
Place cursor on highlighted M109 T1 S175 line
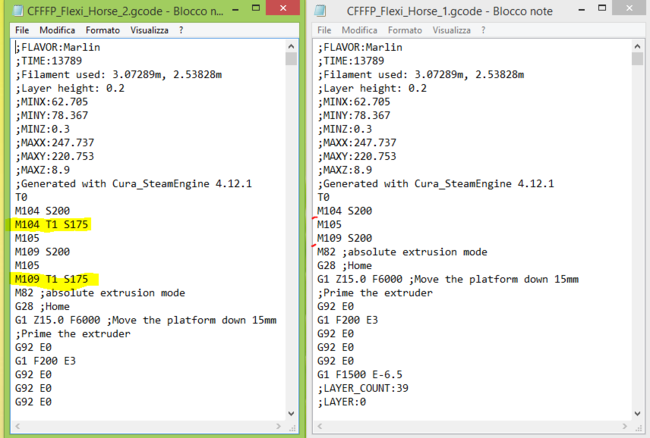pos(52,278)
